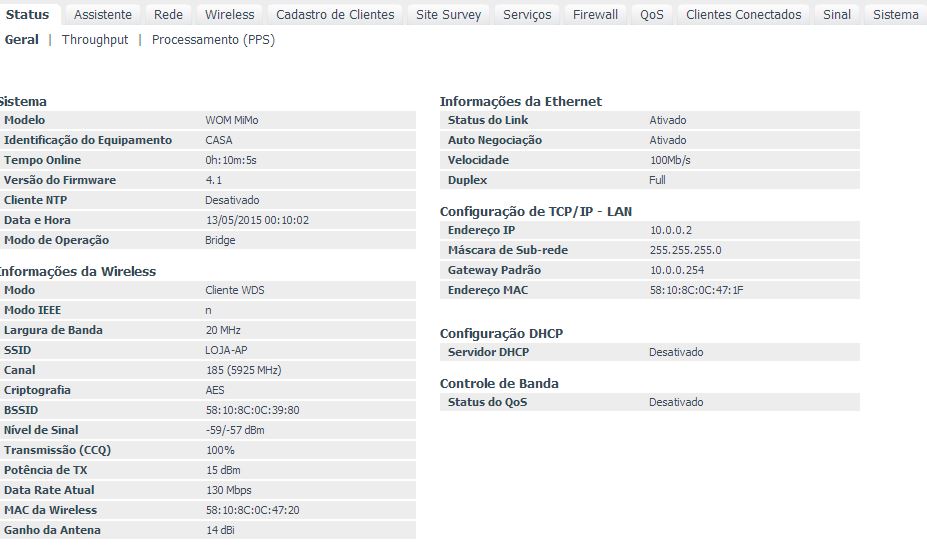Click the Gateway Padrão value 10.0.0.254
The image size is (927, 553).
point(676,270)
